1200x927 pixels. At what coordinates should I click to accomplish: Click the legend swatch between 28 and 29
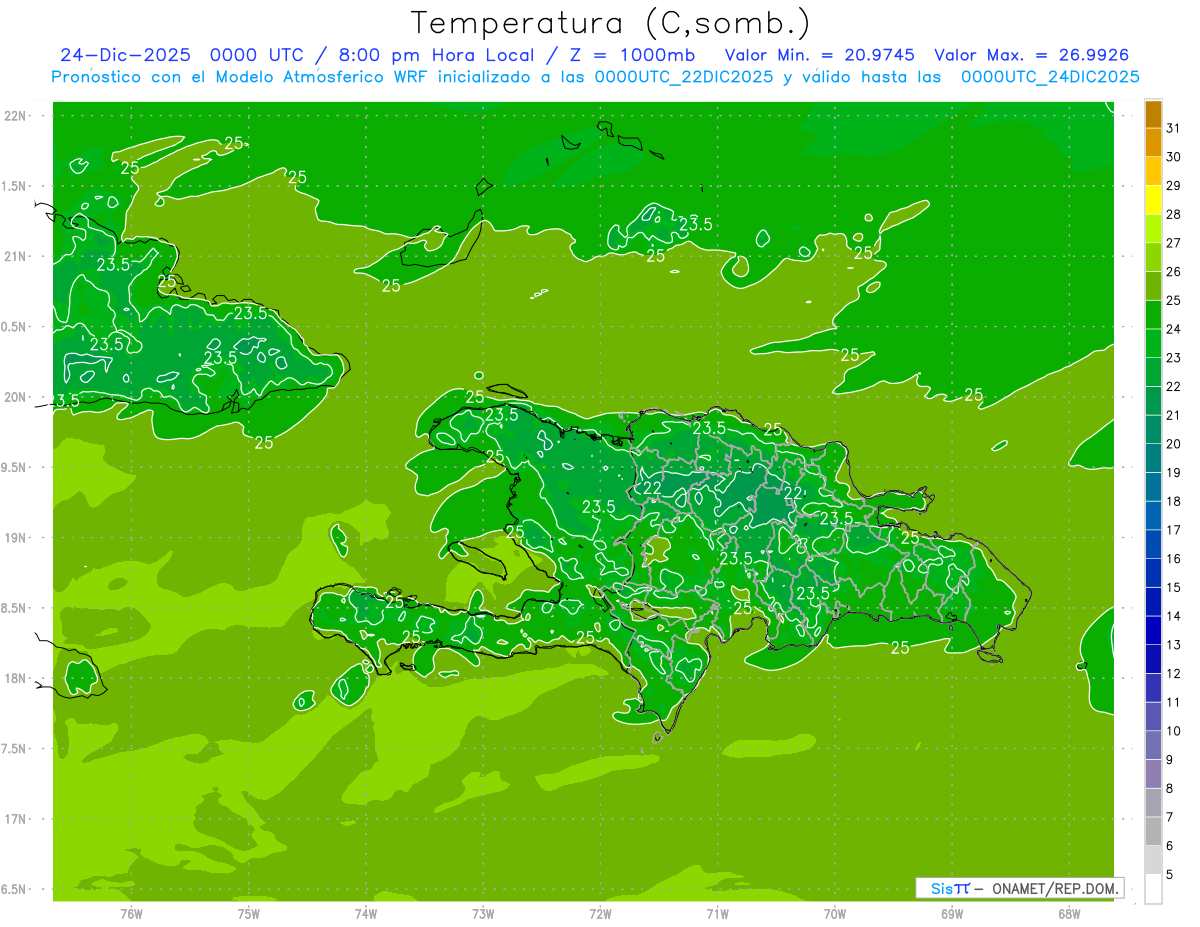tap(1153, 200)
